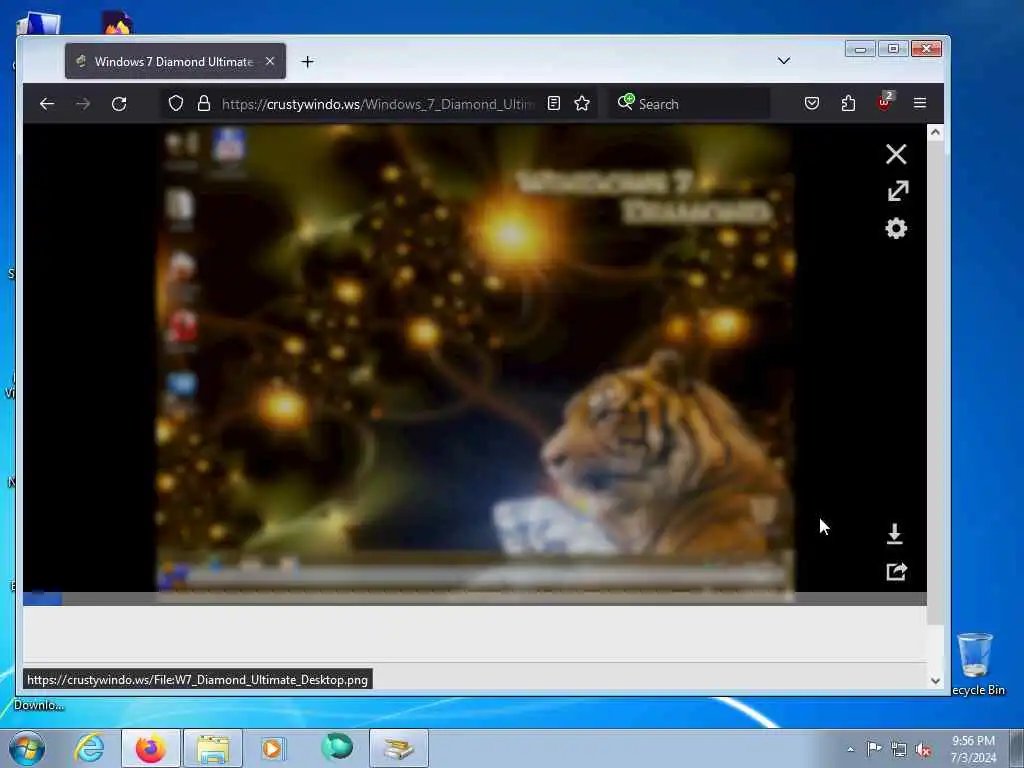Image resolution: width=1024 pixels, height=768 pixels.
Task: Toggle fullscreen in the media viewer
Action: 897,191
